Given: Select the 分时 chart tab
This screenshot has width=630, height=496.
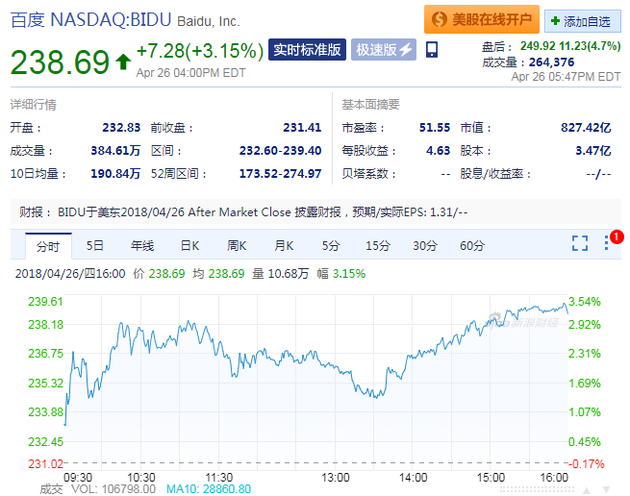Looking at the screenshot, I should (x=48, y=246).
